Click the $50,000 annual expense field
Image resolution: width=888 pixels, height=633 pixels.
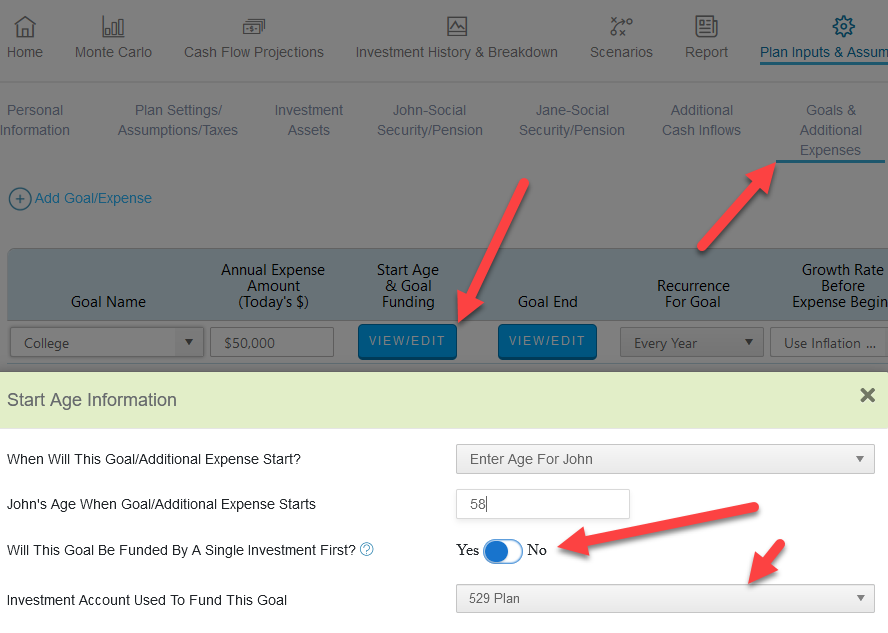coord(272,343)
